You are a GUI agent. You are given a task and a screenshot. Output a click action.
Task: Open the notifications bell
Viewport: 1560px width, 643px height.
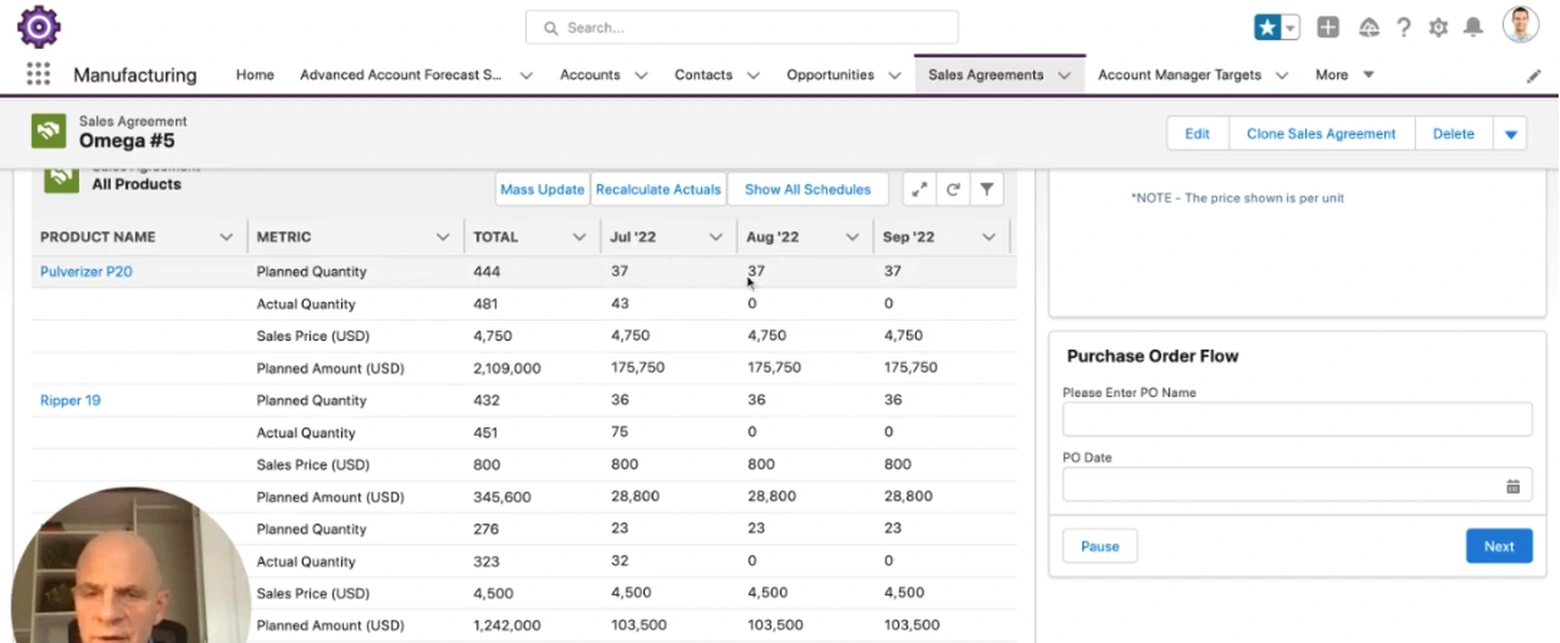(1473, 28)
